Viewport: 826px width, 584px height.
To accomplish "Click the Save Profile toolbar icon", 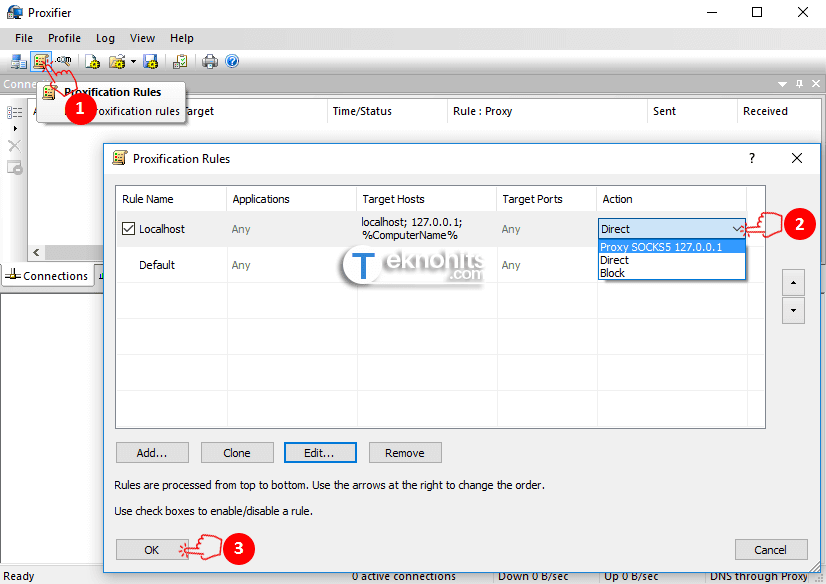I will coord(151,62).
